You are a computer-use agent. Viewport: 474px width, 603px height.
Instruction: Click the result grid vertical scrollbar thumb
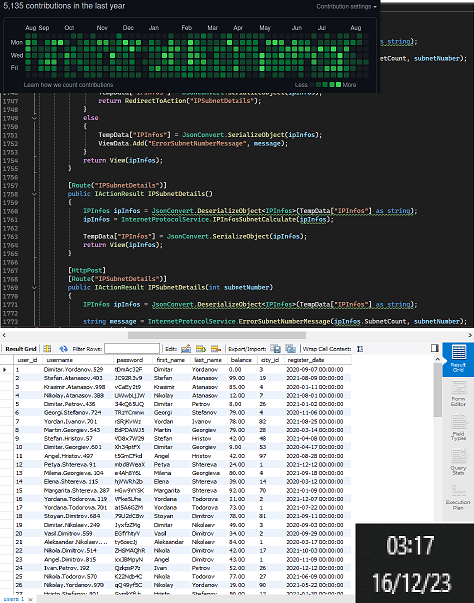coord(437,390)
